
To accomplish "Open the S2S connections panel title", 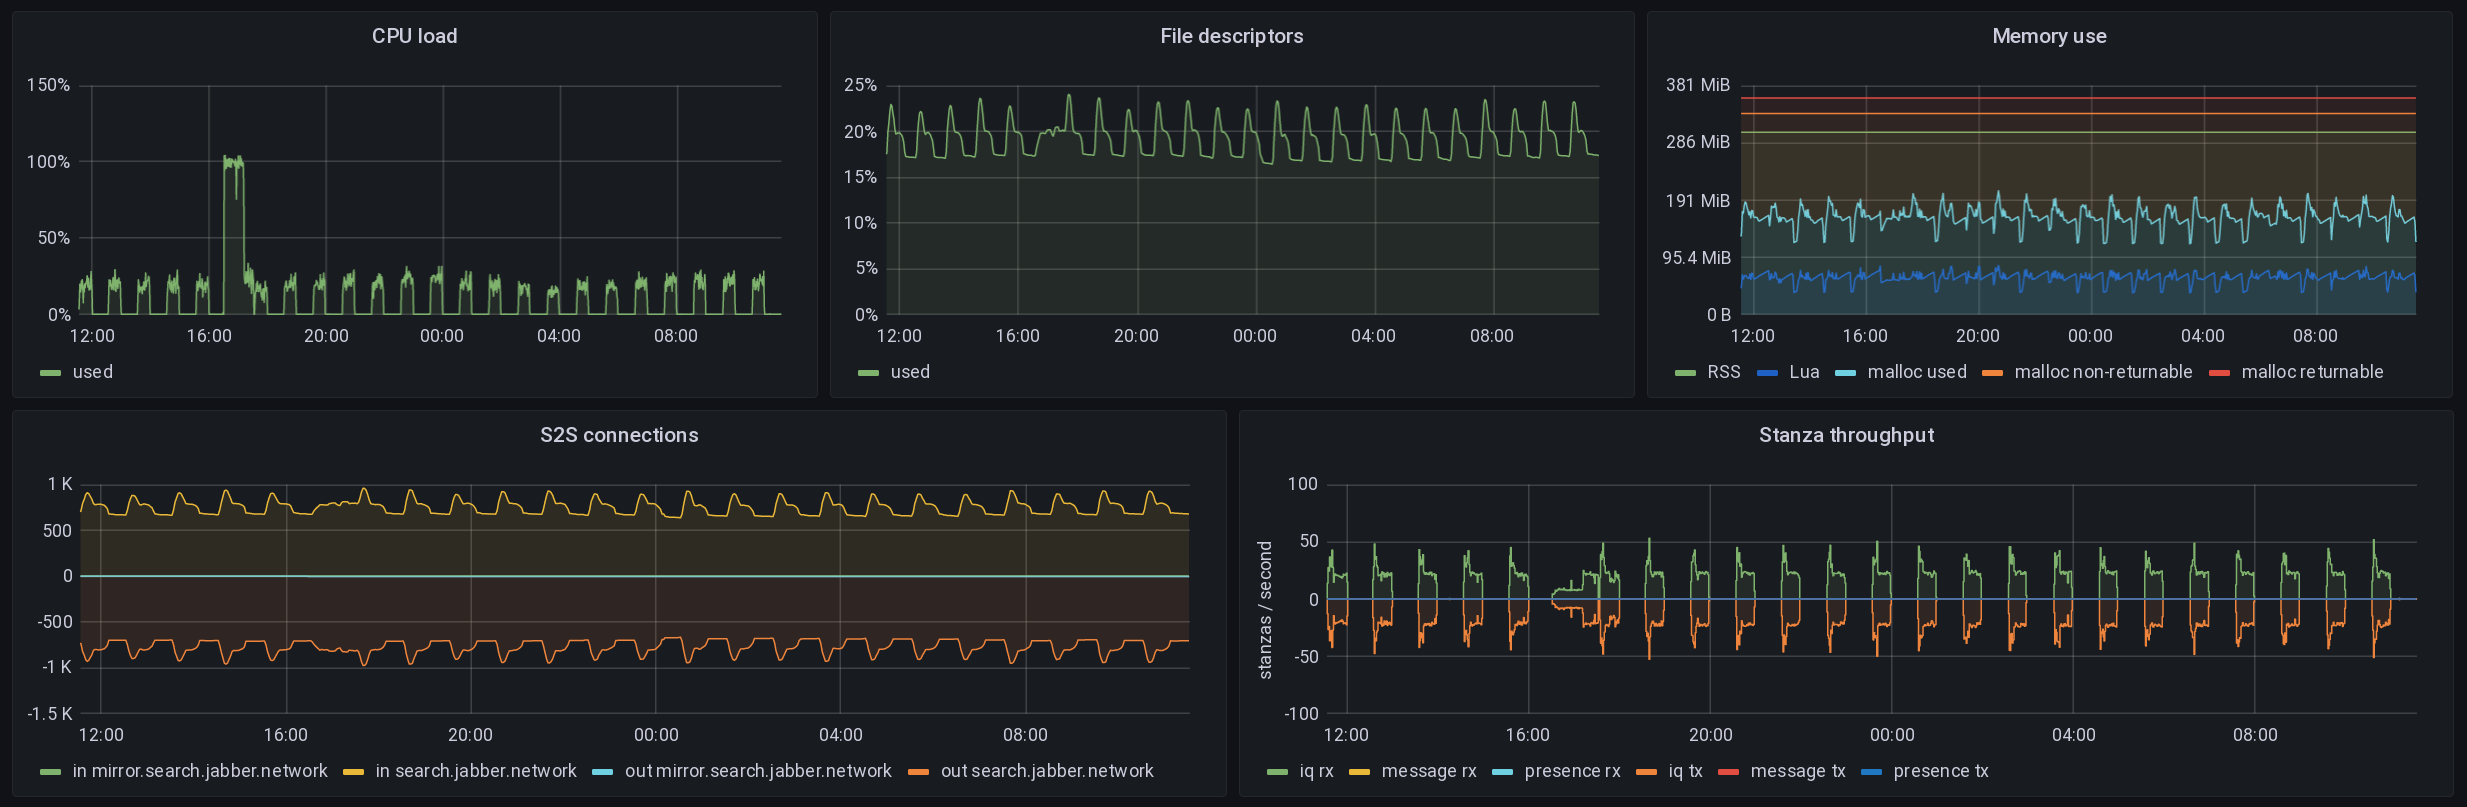I will tap(619, 435).
